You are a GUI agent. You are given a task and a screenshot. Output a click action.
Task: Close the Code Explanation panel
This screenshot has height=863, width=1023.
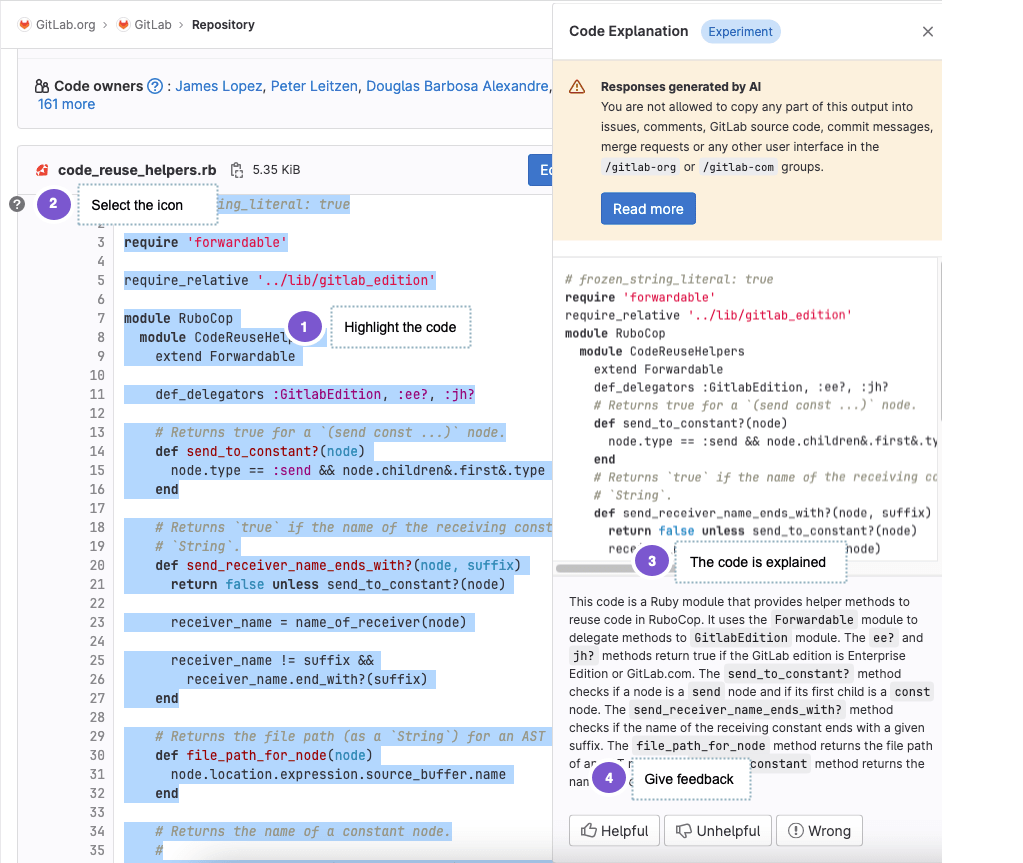[x=927, y=31]
